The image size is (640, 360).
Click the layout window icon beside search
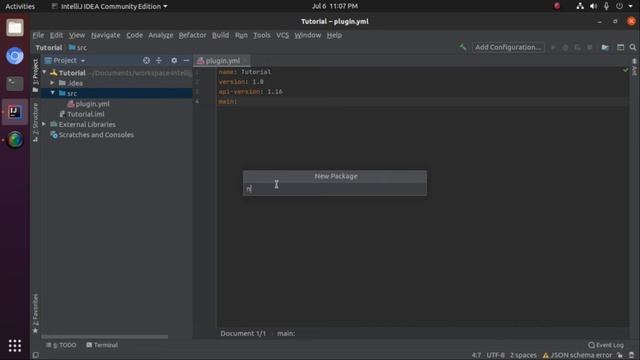[620, 47]
